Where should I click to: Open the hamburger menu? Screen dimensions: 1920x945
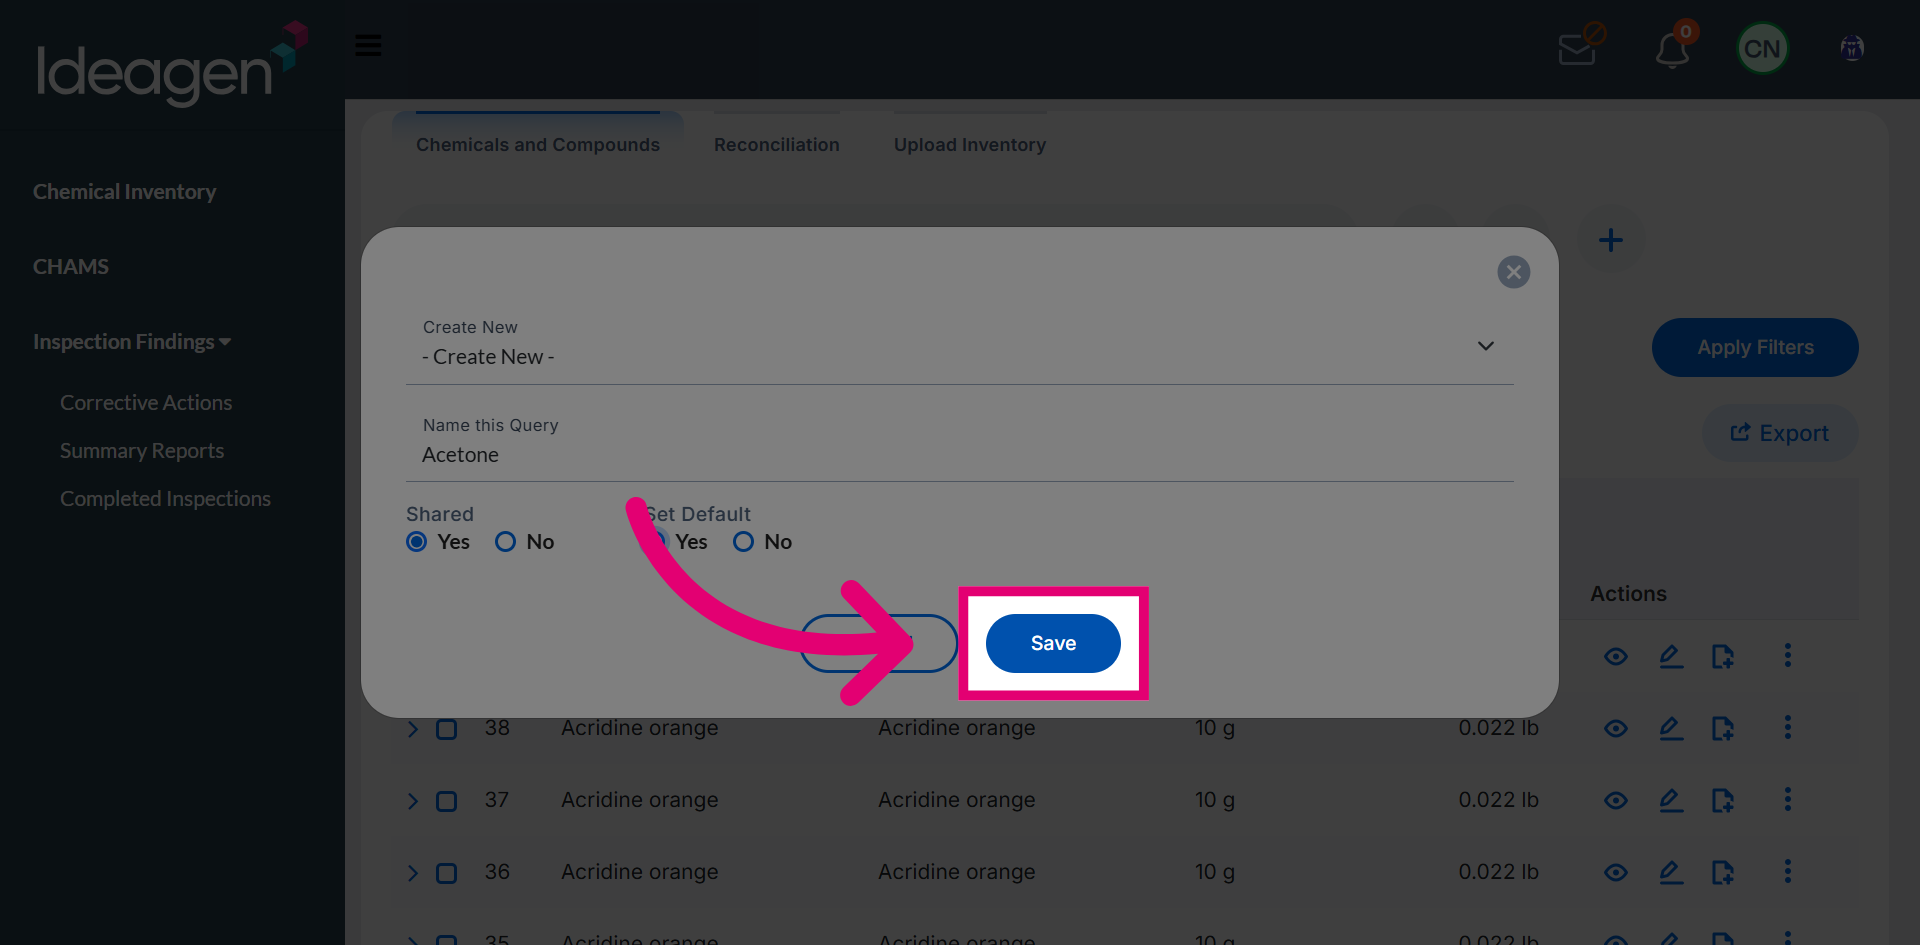click(368, 45)
